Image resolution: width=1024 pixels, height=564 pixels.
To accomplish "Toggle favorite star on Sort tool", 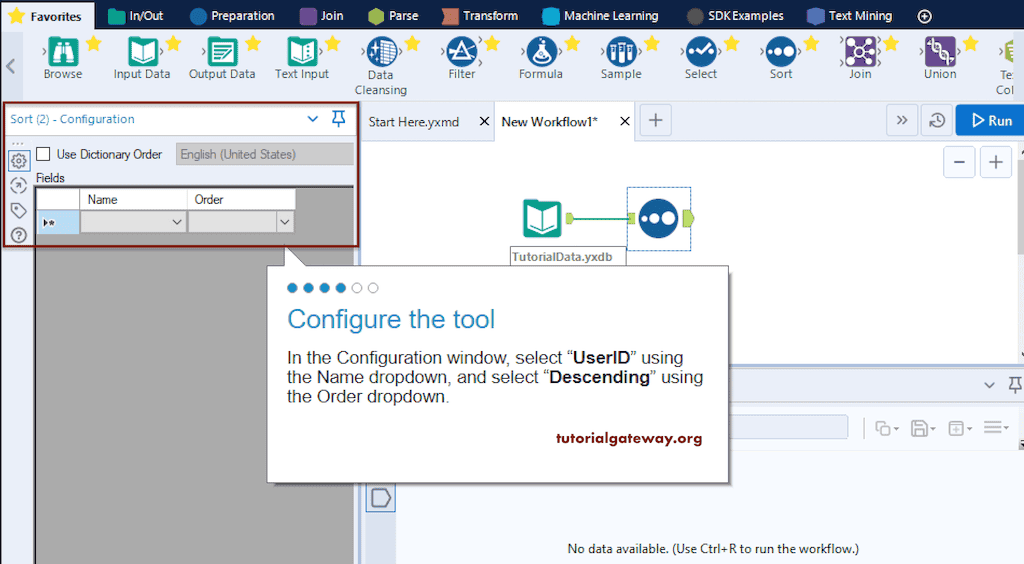I will tap(811, 44).
